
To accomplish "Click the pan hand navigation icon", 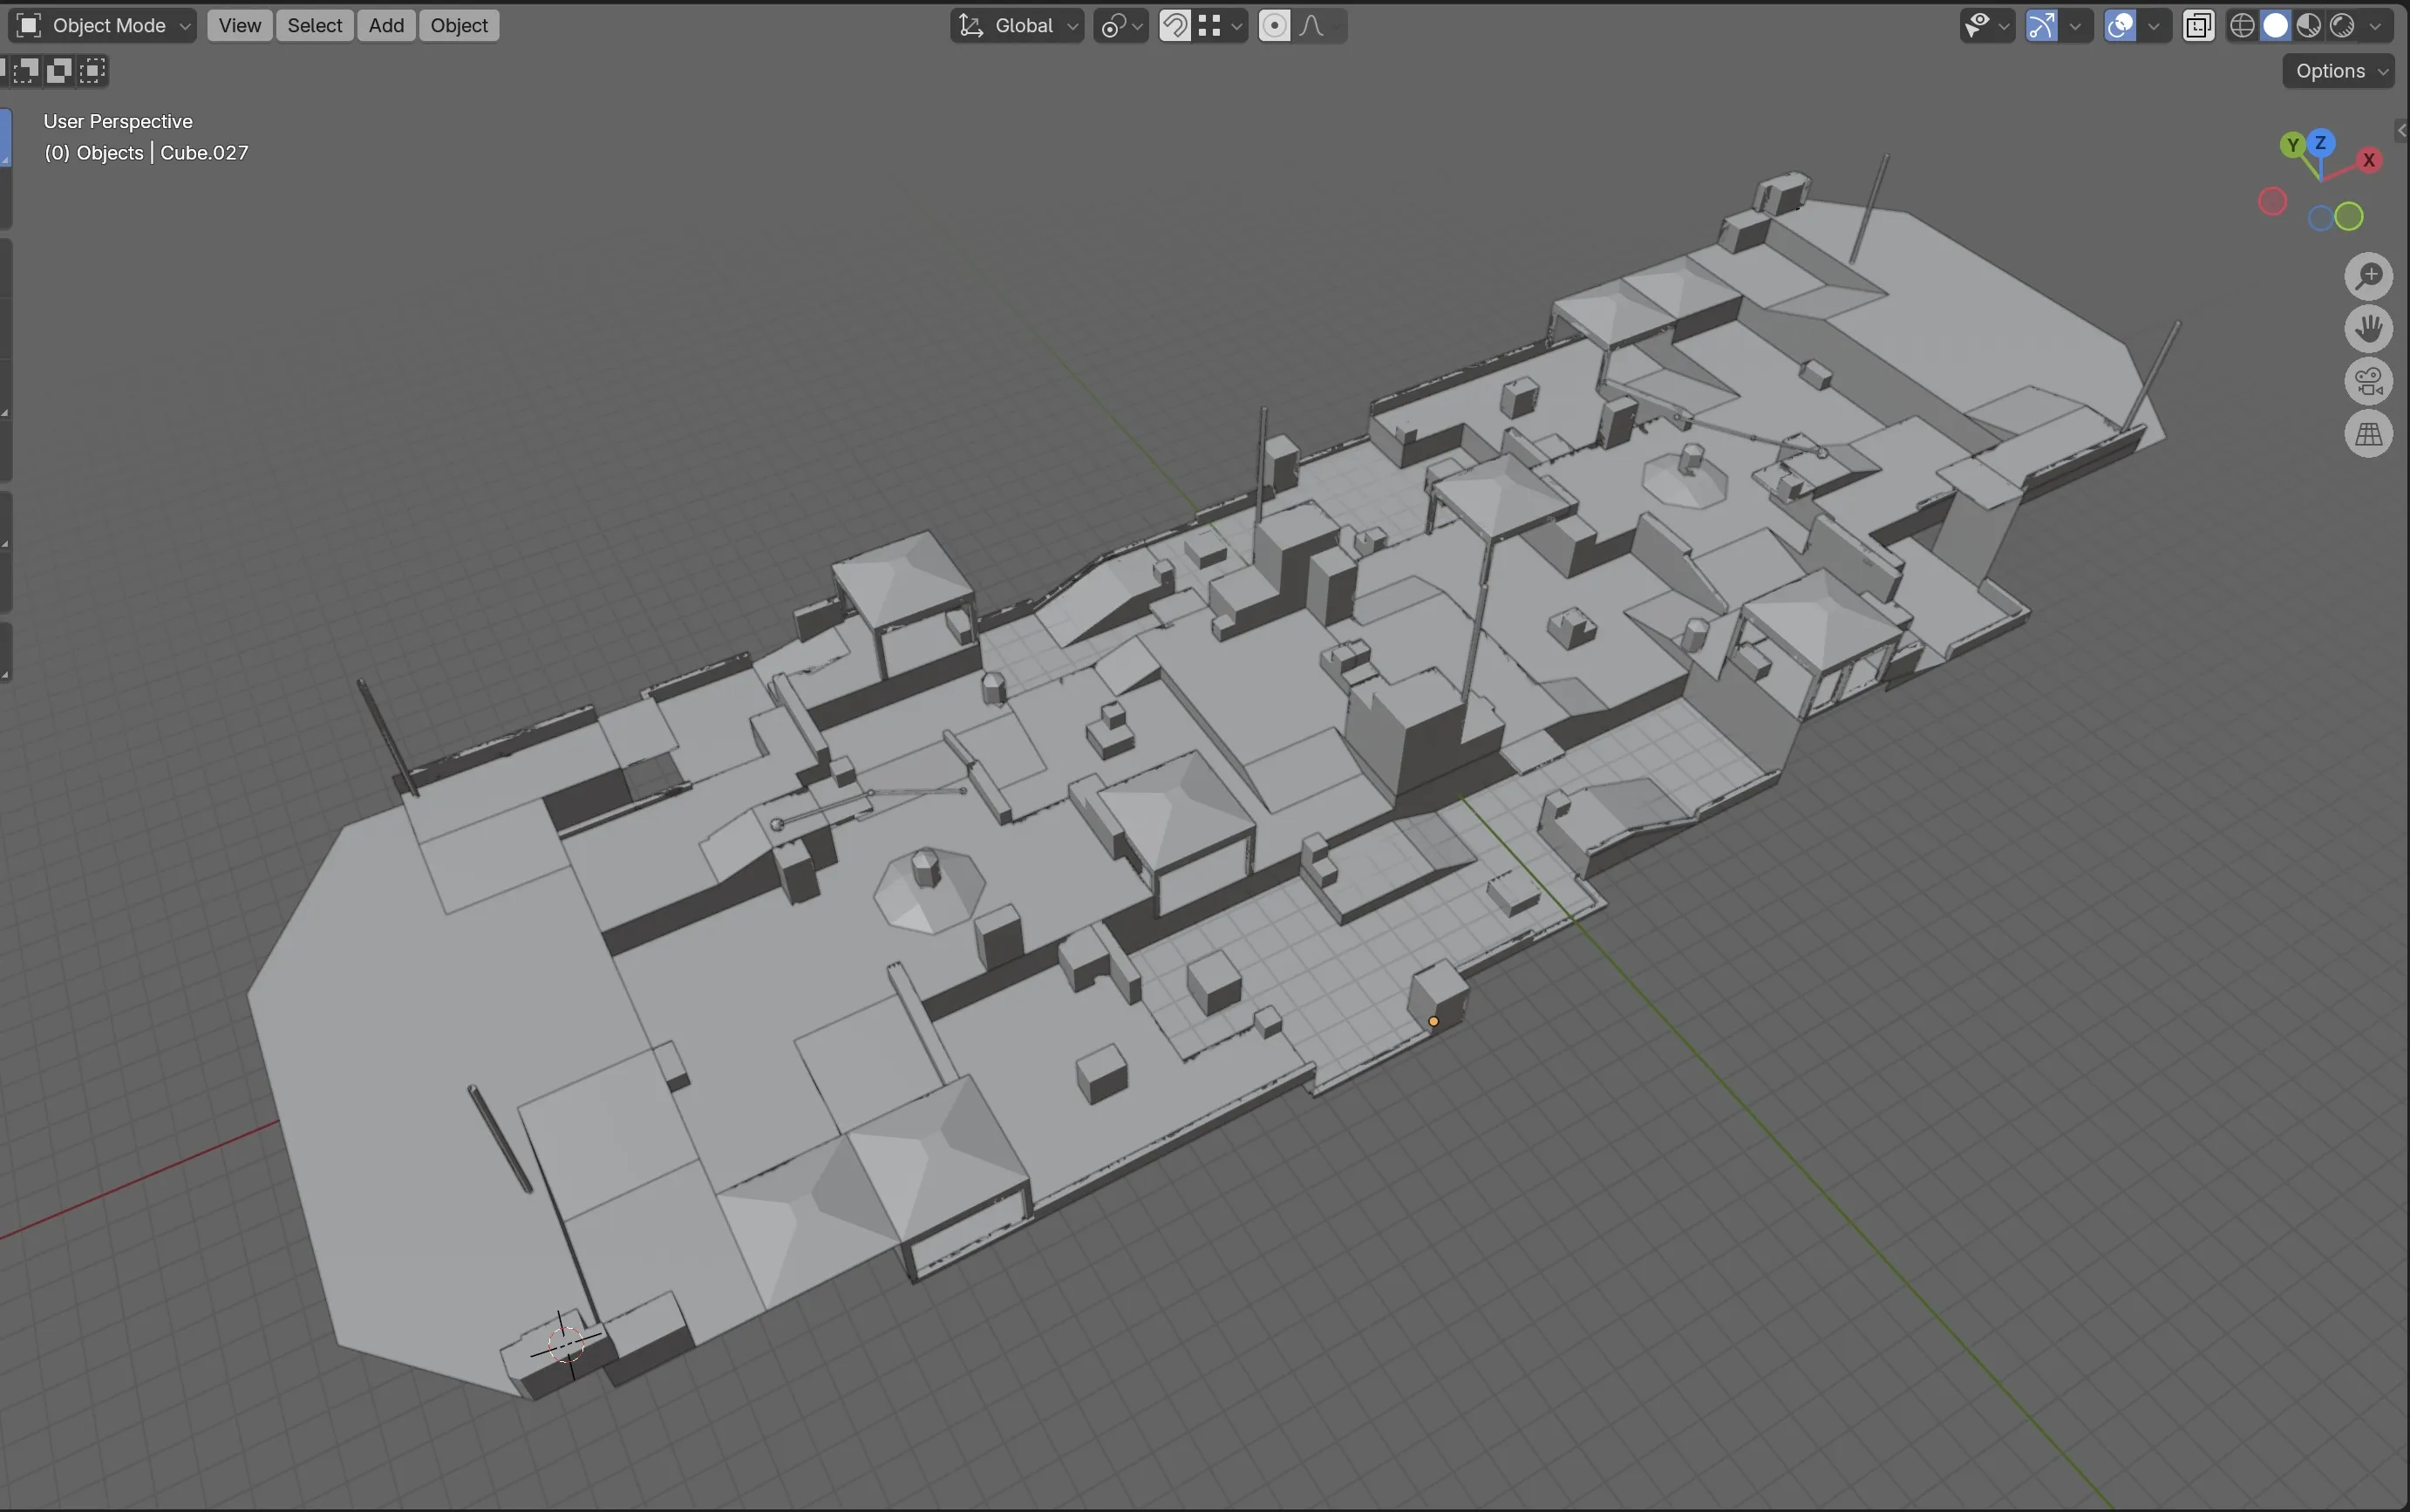I will pyautogui.click(x=2369, y=329).
